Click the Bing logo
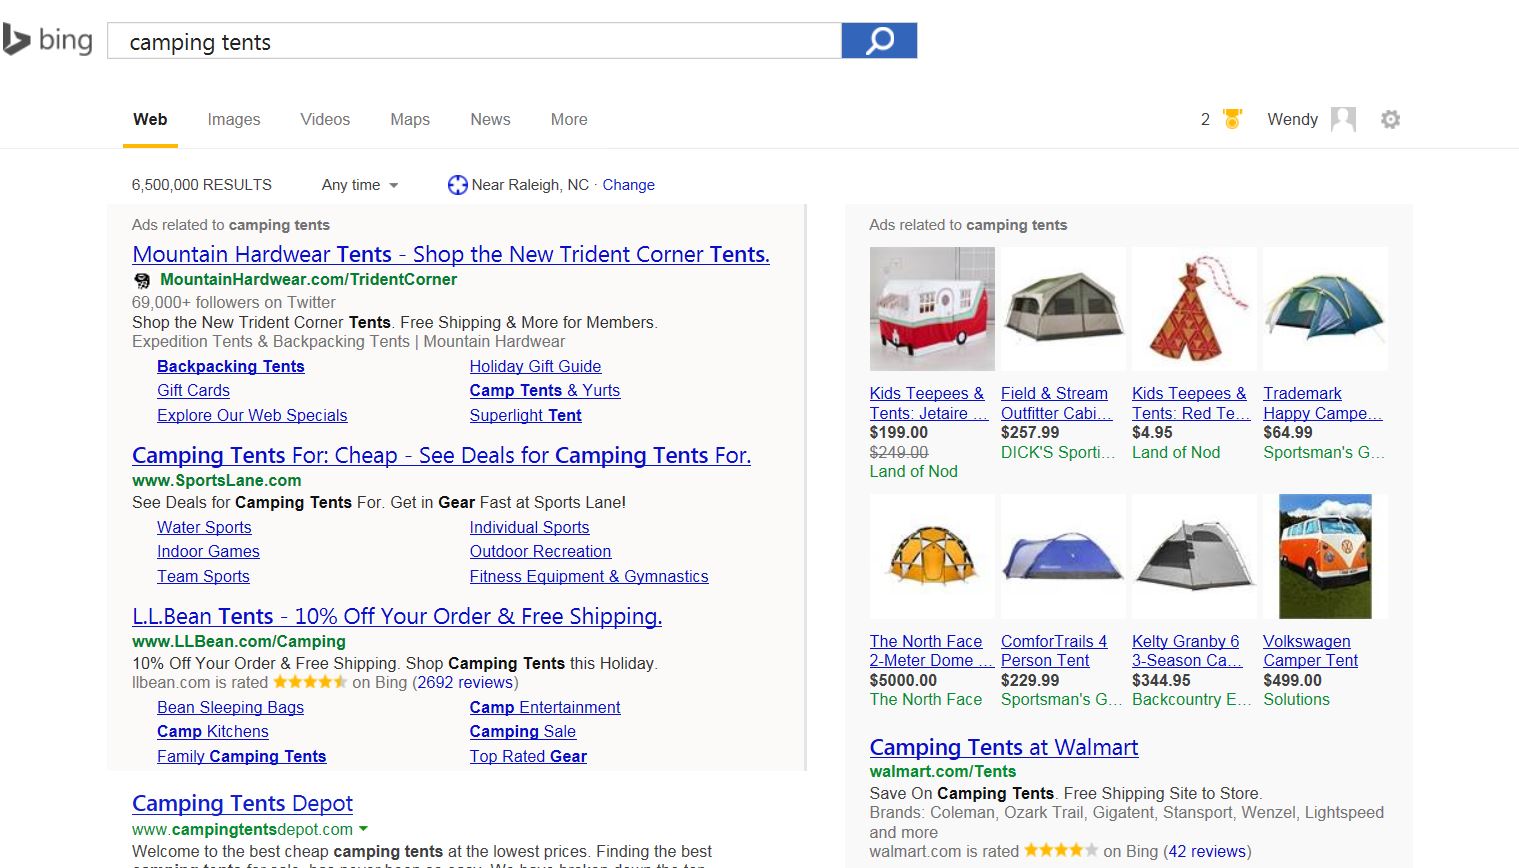This screenshot has height=868, width=1519. (x=48, y=40)
